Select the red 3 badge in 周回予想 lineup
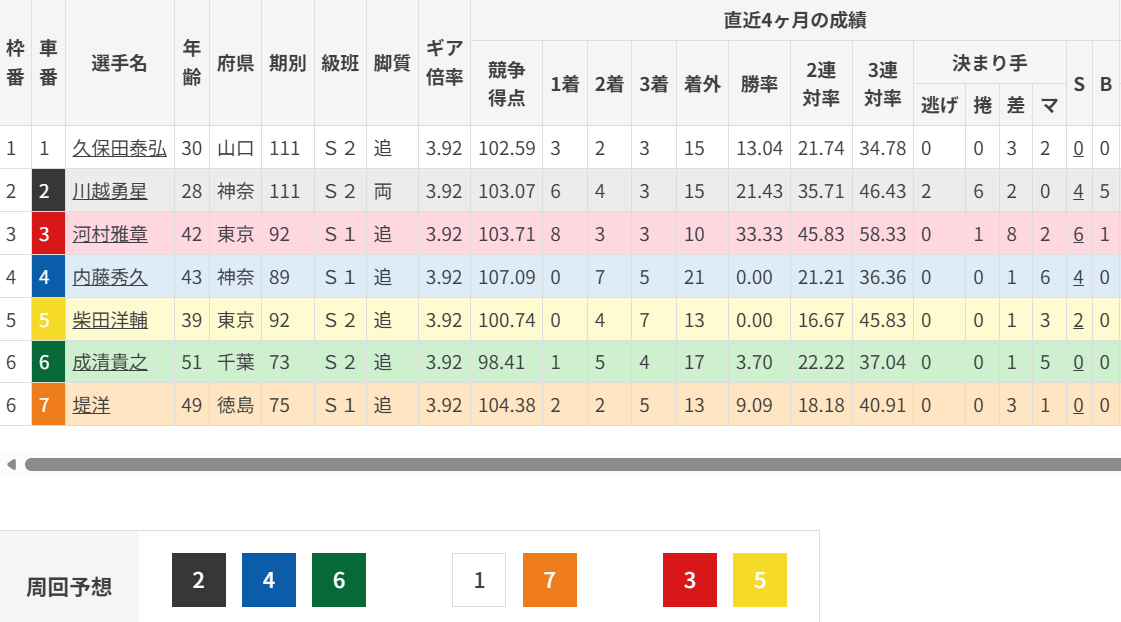 click(689, 580)
